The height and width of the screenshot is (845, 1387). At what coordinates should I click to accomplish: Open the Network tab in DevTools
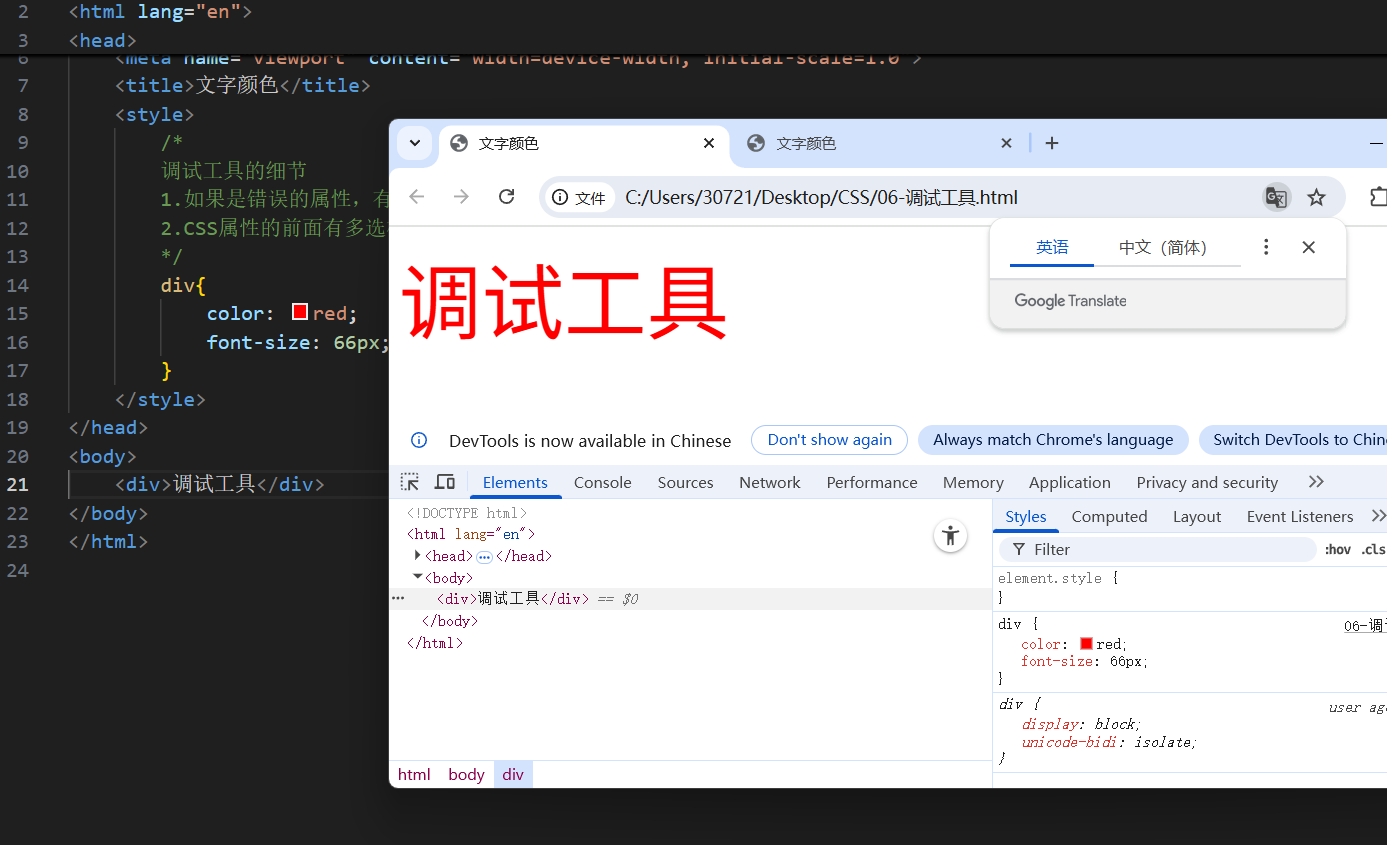pyautogui.click(x=770, y=482)
